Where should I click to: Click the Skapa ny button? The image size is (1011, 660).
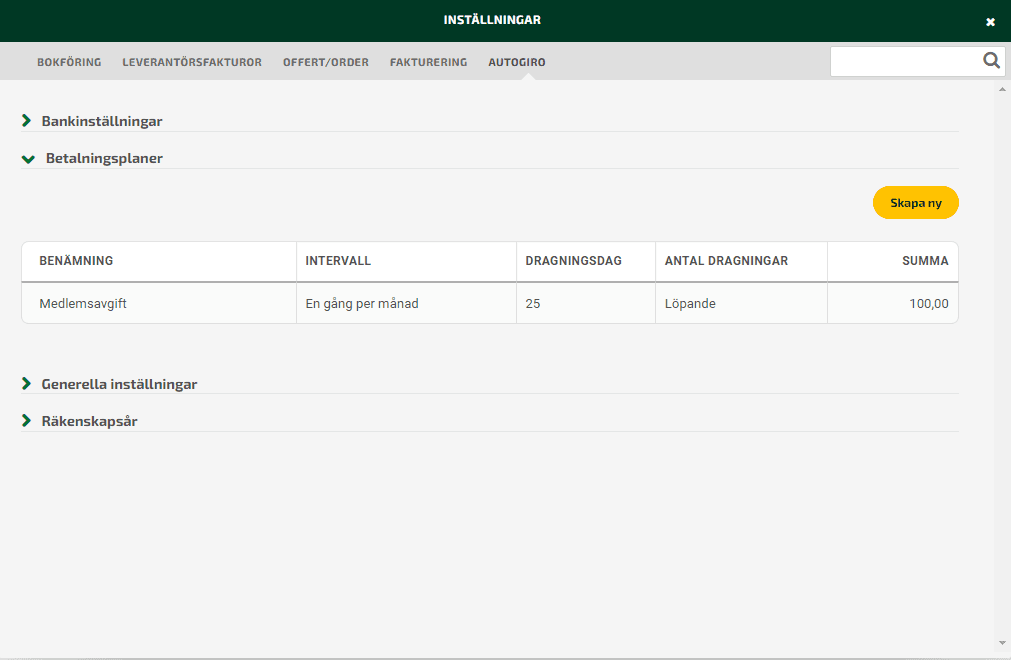pos(916,203)
